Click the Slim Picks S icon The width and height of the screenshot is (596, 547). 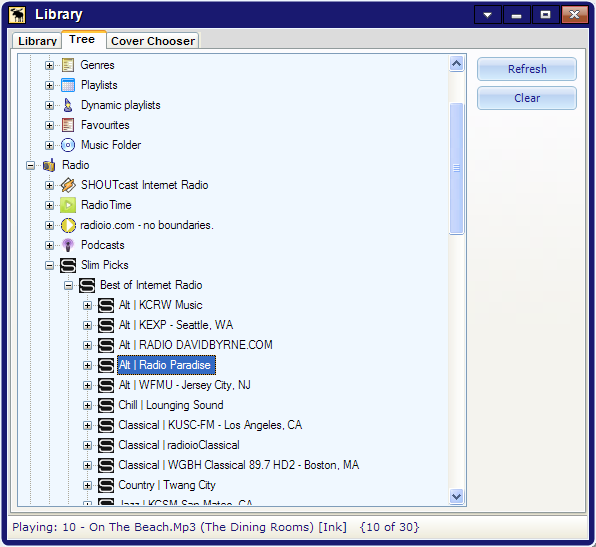point(68,265)
